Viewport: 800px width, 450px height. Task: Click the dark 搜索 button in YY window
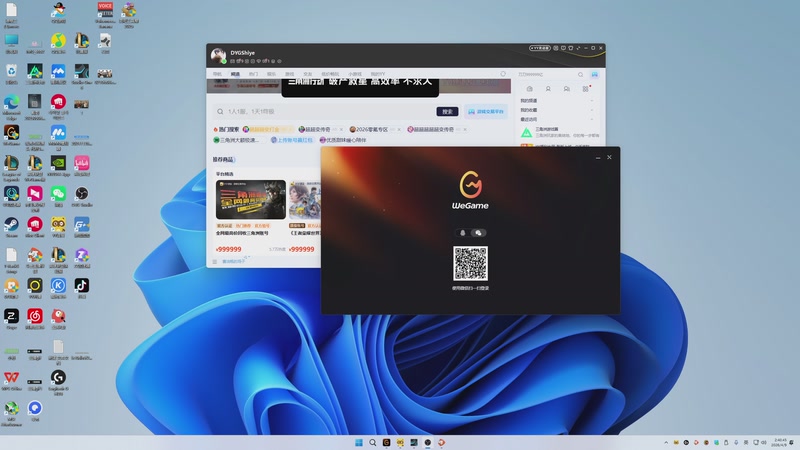tap(447, 111)
